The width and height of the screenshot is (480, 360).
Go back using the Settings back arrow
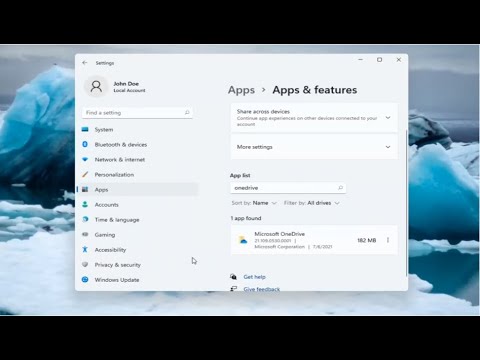point(85,63)
